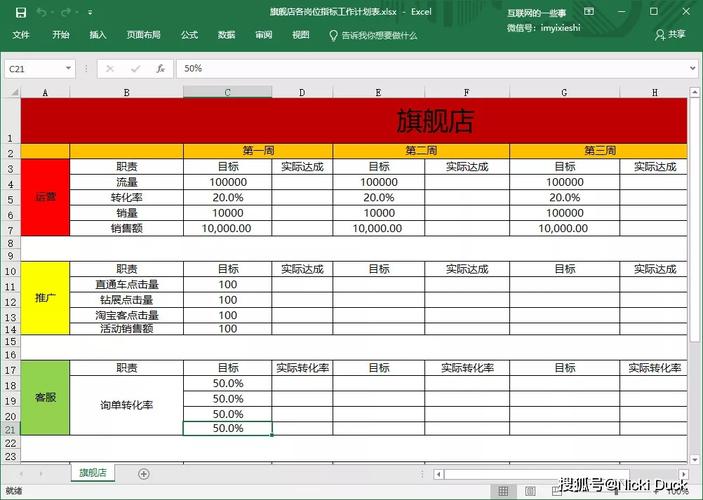Click the red 运营 cell

(x=45, y=197)
